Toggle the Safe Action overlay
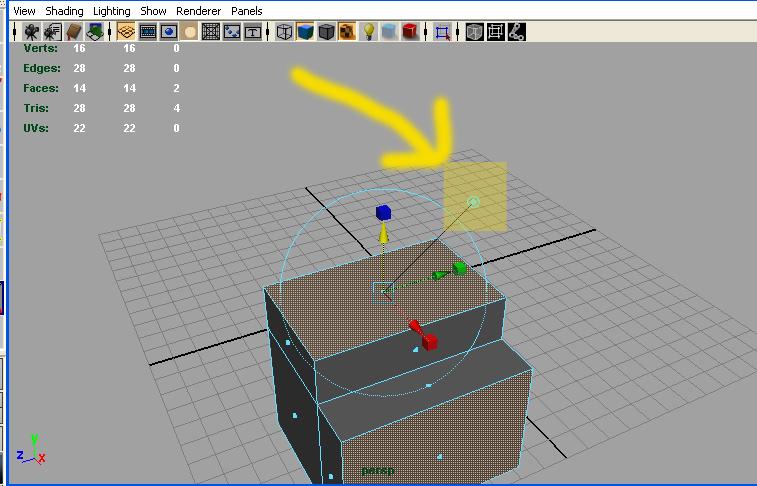Image resolution: width=757 pixels, height=486 pixels. tap(232, 32)
